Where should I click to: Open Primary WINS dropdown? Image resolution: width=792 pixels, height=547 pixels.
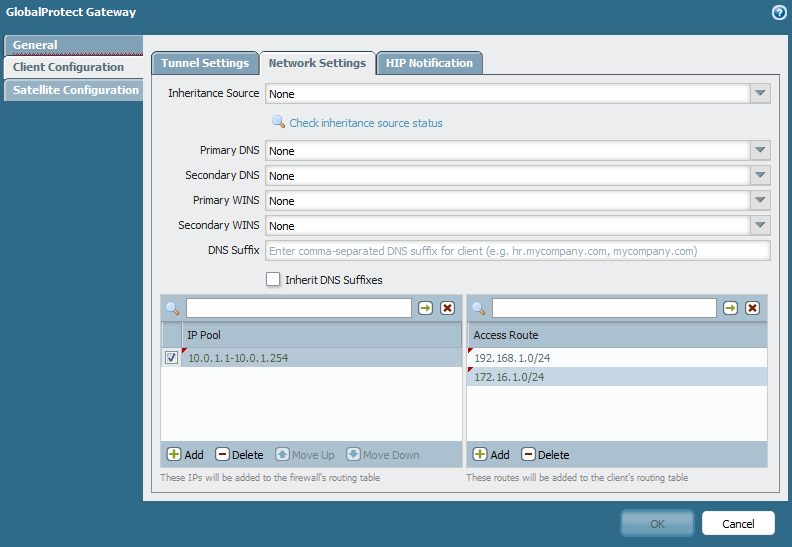point(760,201)
